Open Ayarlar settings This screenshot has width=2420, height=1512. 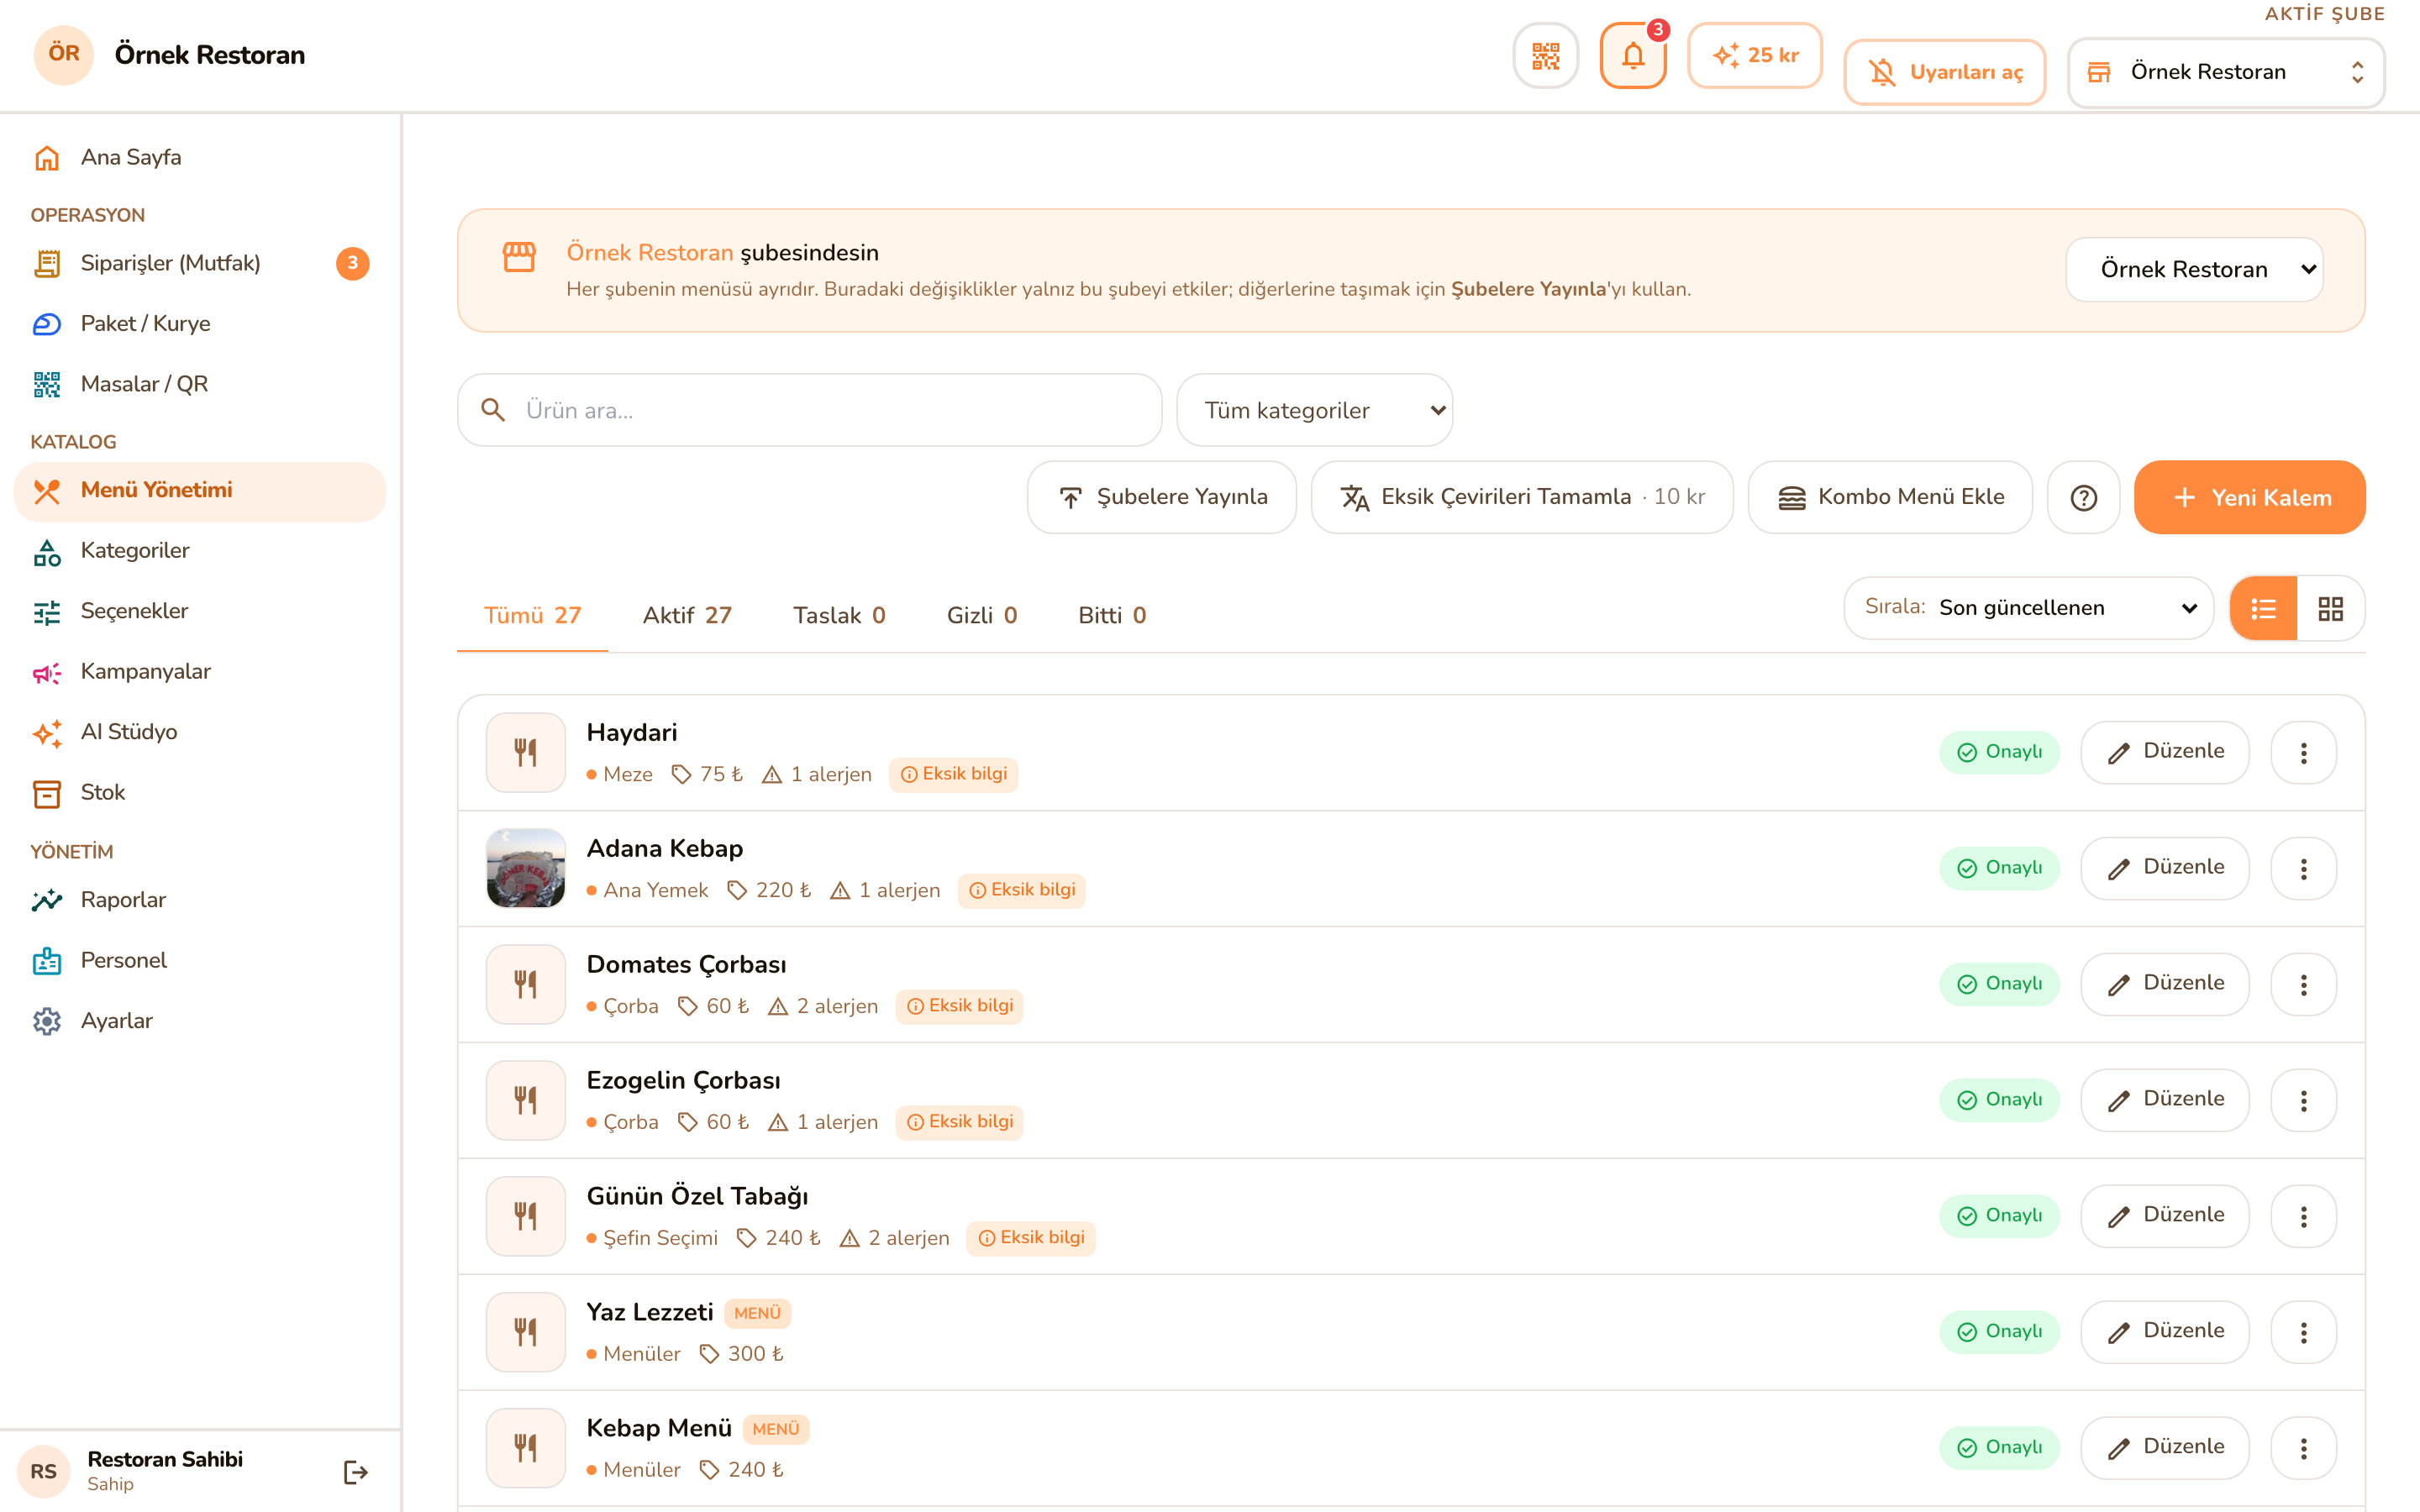click(x=200, y=1021)
